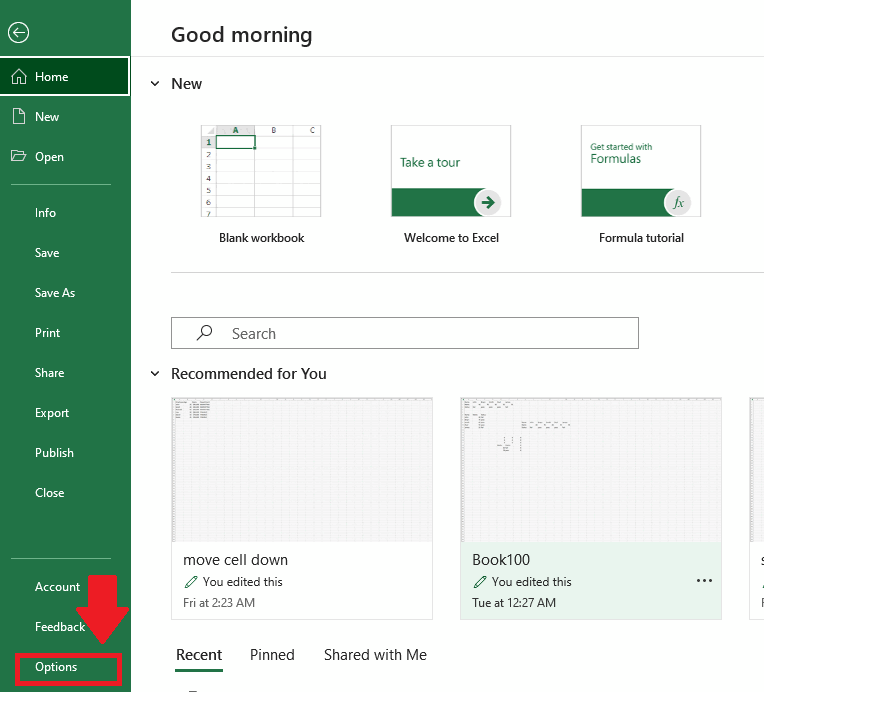The height and width of the screenshot is (707, 884).
Task: Switch to the Pinned tab
Action: [x=272, y=654]
